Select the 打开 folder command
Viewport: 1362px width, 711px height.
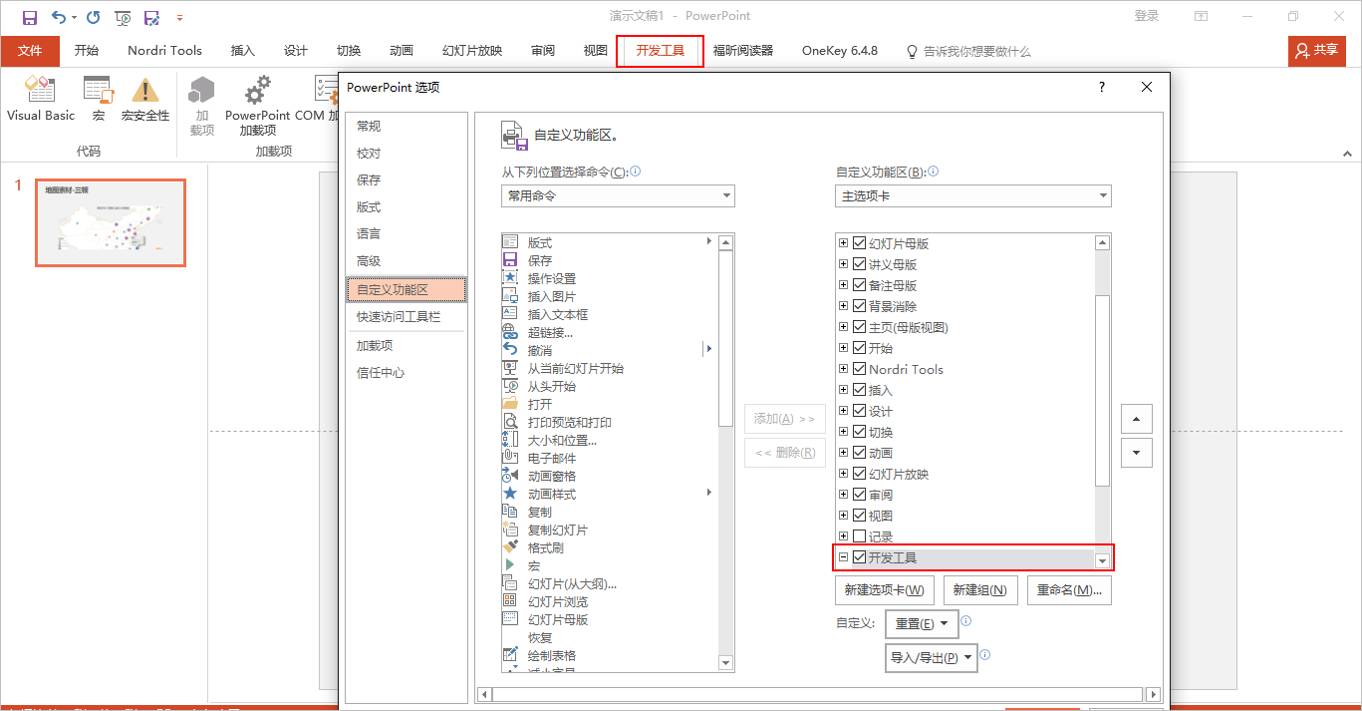[x=539, y=404]
